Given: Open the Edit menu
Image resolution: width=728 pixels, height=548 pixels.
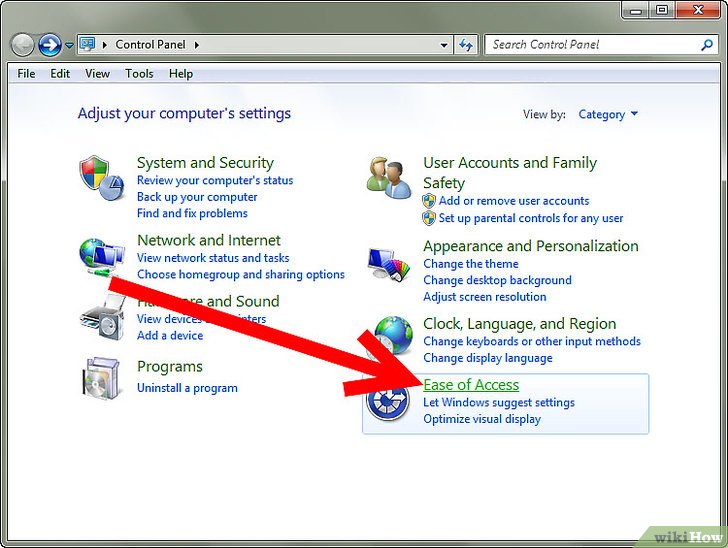Looking at the screenshot, I should click(60, 74).
